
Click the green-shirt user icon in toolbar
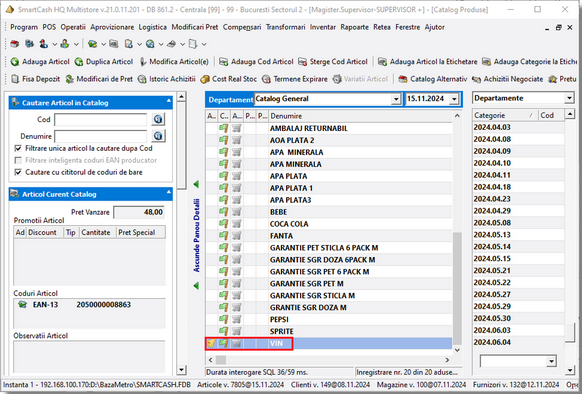coord(65,44)
